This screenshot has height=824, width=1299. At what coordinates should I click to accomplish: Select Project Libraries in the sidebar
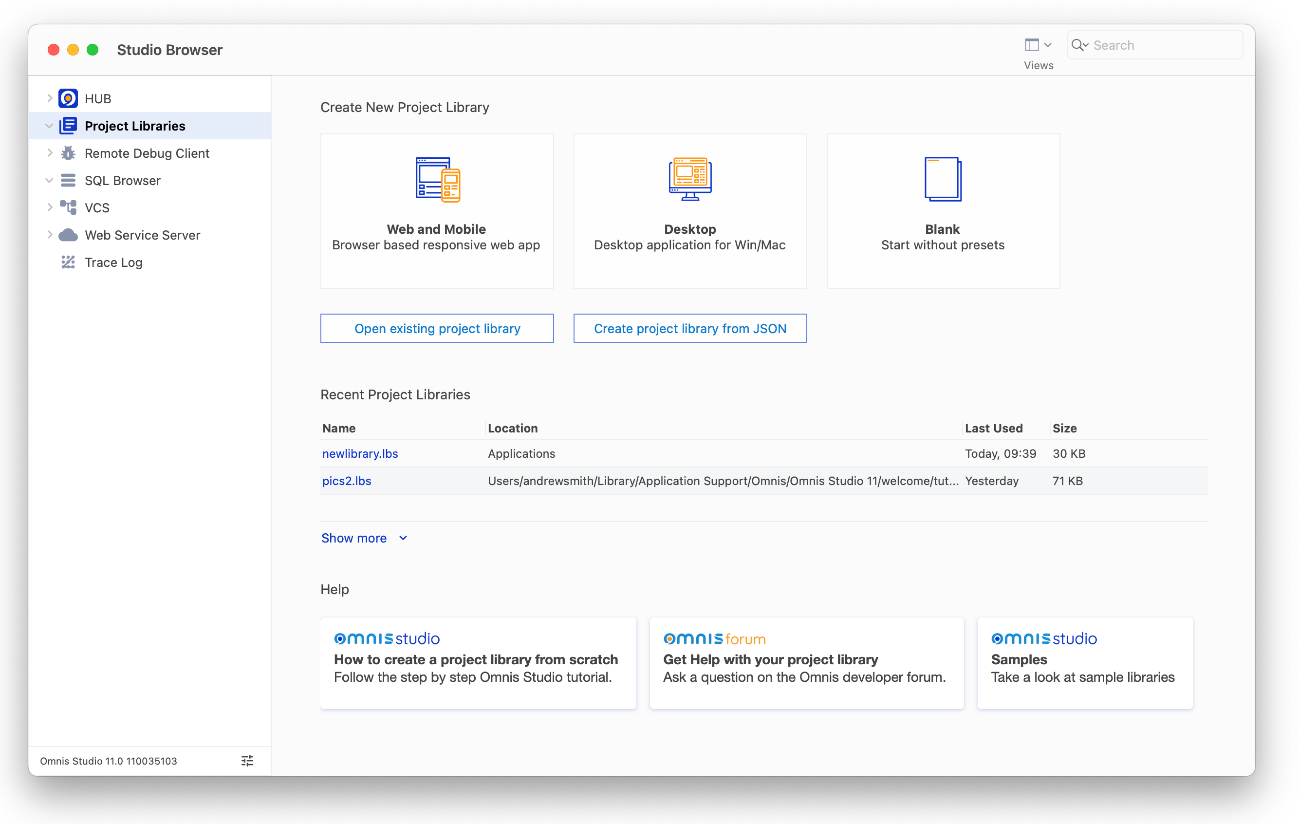[x=135, y=126]
